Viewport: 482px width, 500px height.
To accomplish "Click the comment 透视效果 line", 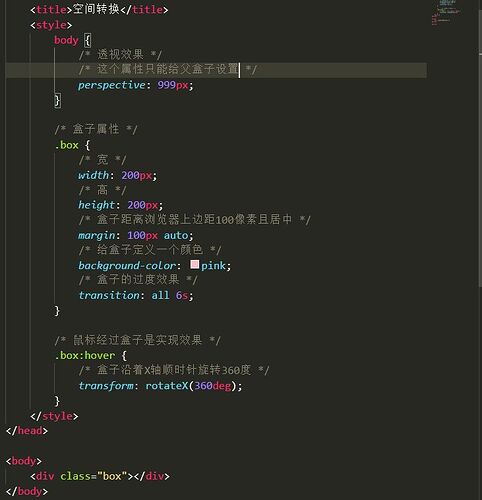I will 120,54.
